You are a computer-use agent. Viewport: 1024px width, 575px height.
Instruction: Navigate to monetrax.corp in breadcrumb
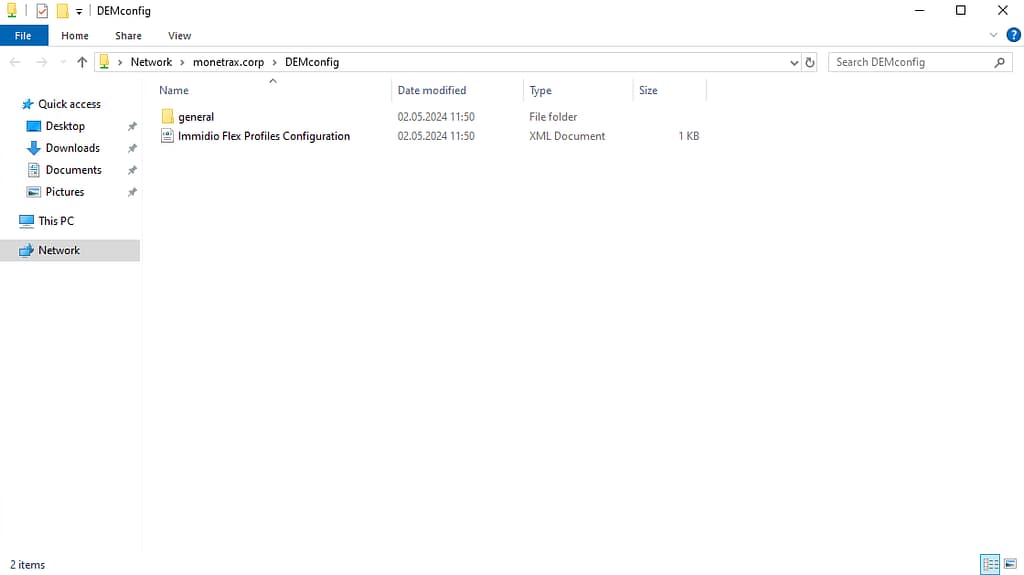tap(228, 62)
